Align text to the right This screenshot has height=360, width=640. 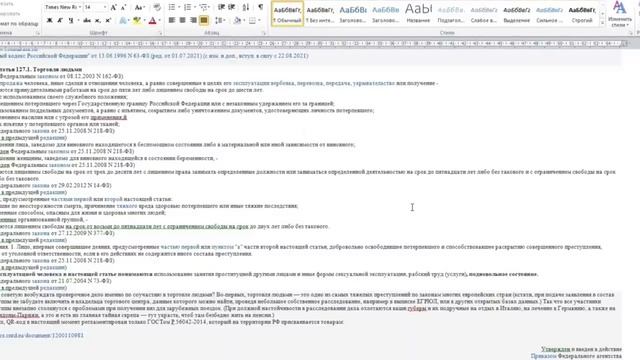click(193, 20)
